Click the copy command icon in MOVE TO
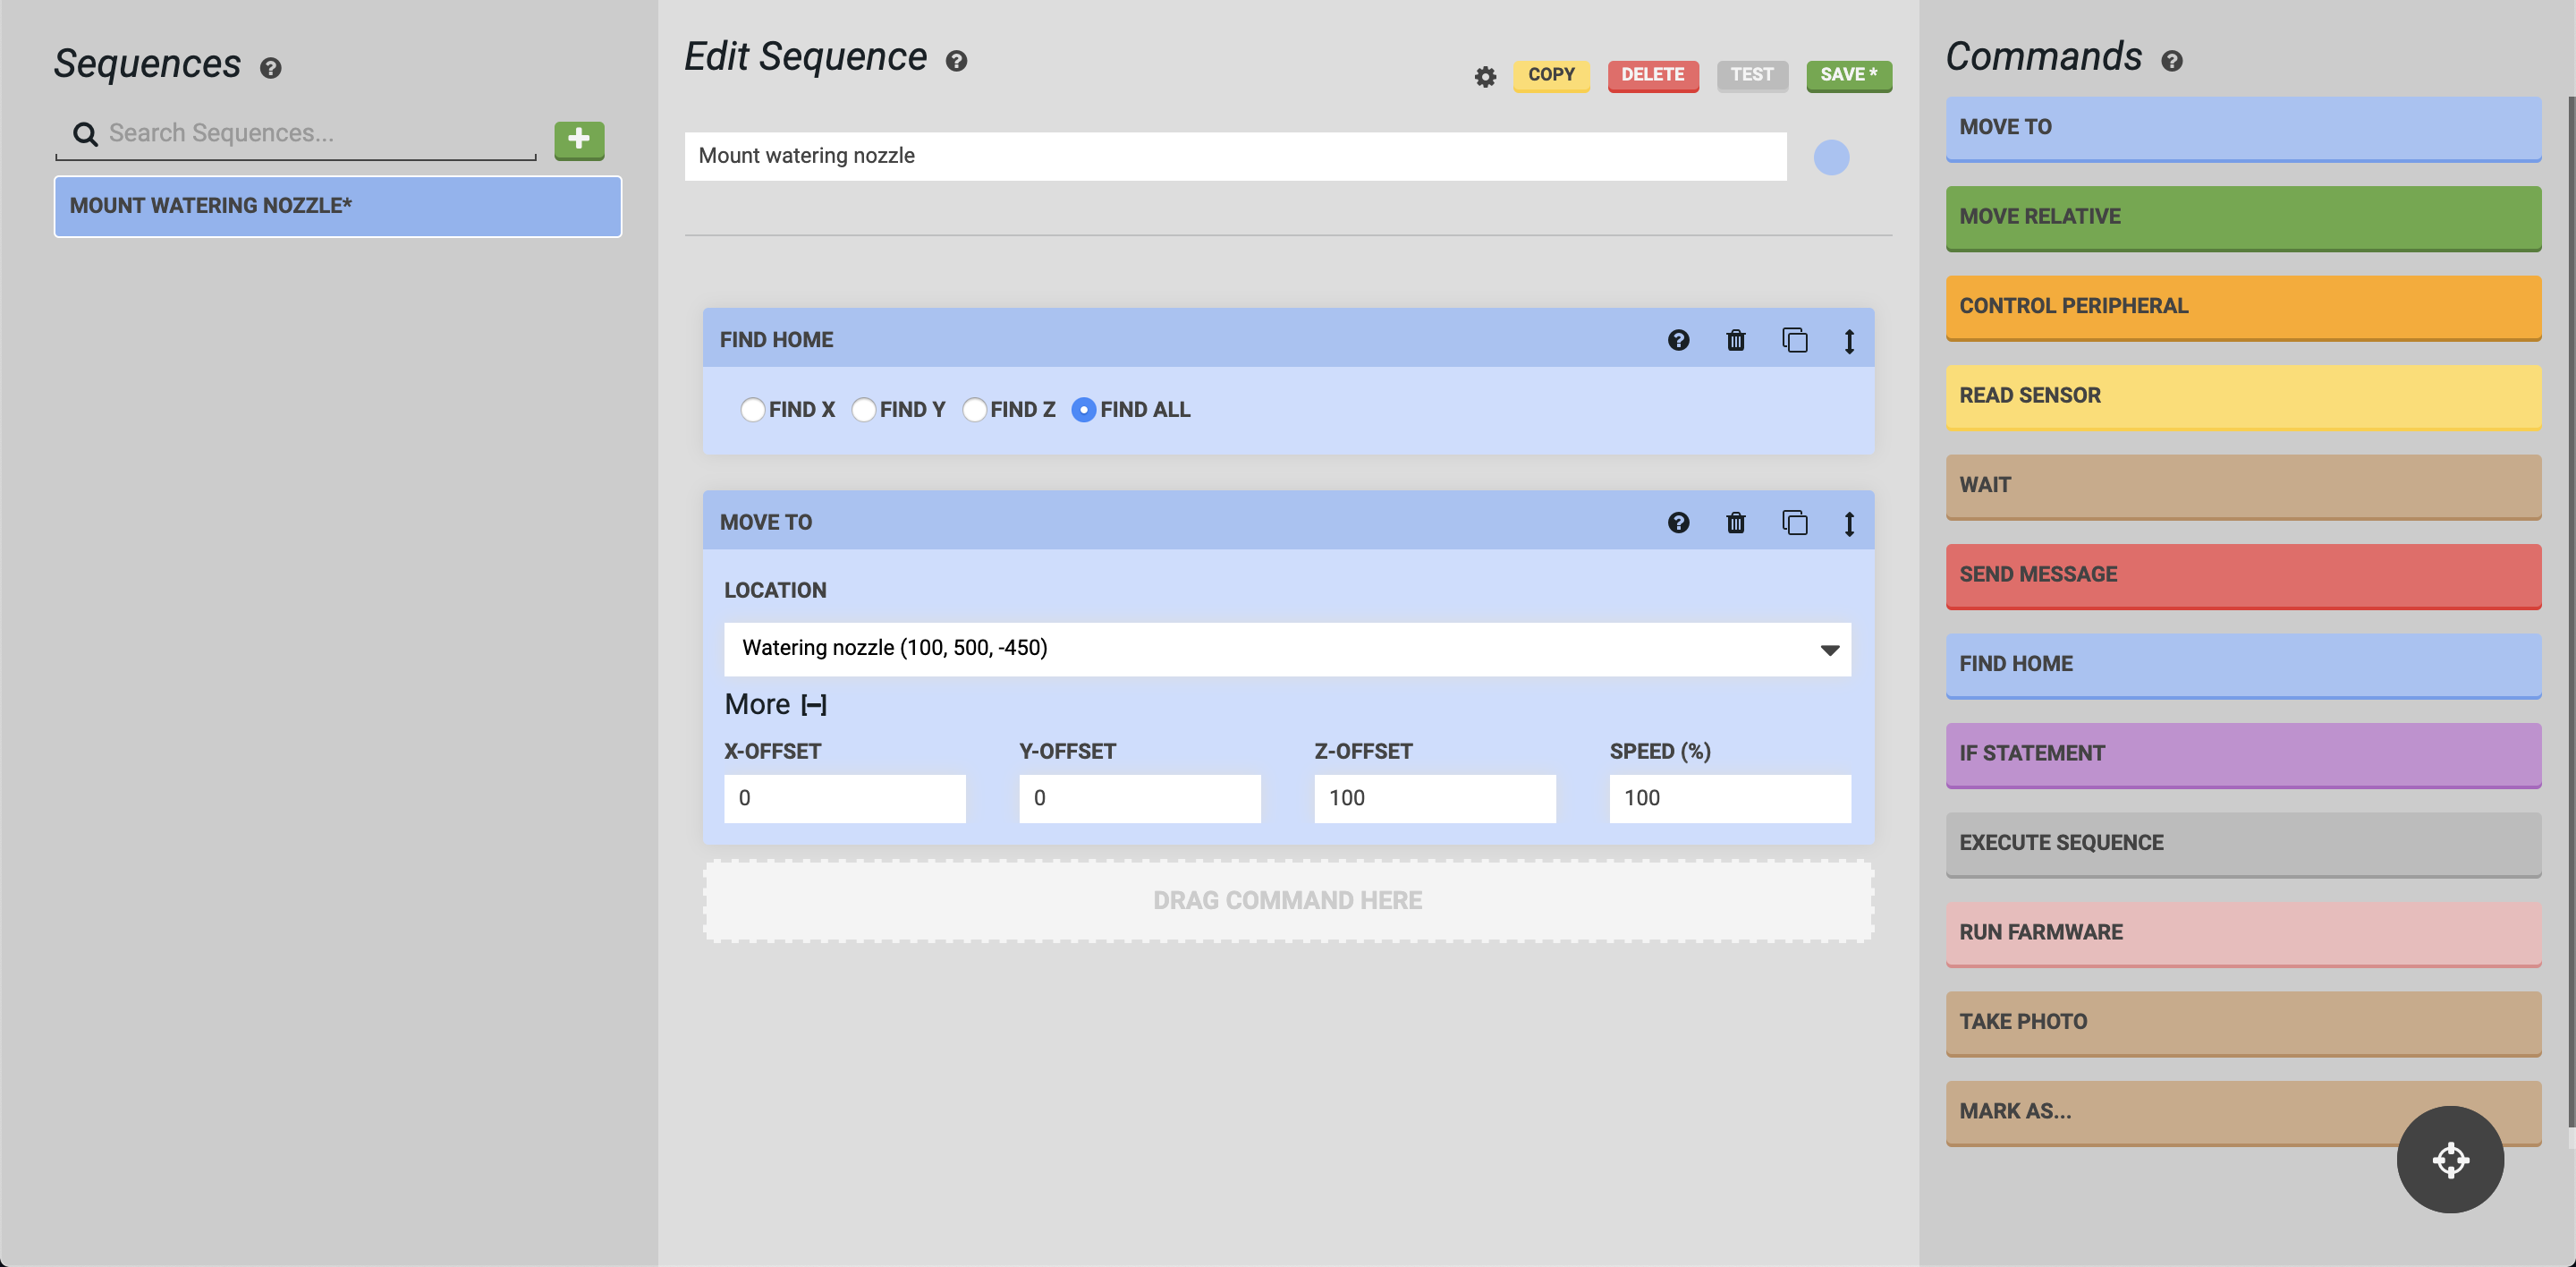Viewport: 2576px width, 1267px height. 1794,523
